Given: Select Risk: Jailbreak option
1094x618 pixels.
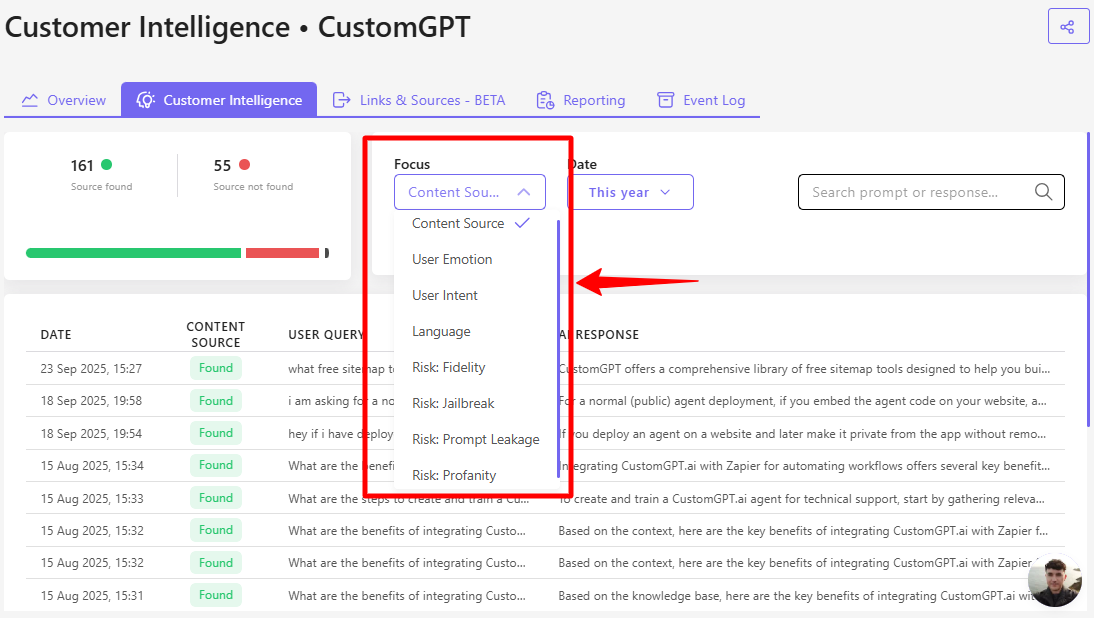Looking at the screenshot, I should click(x=453, y=403).
